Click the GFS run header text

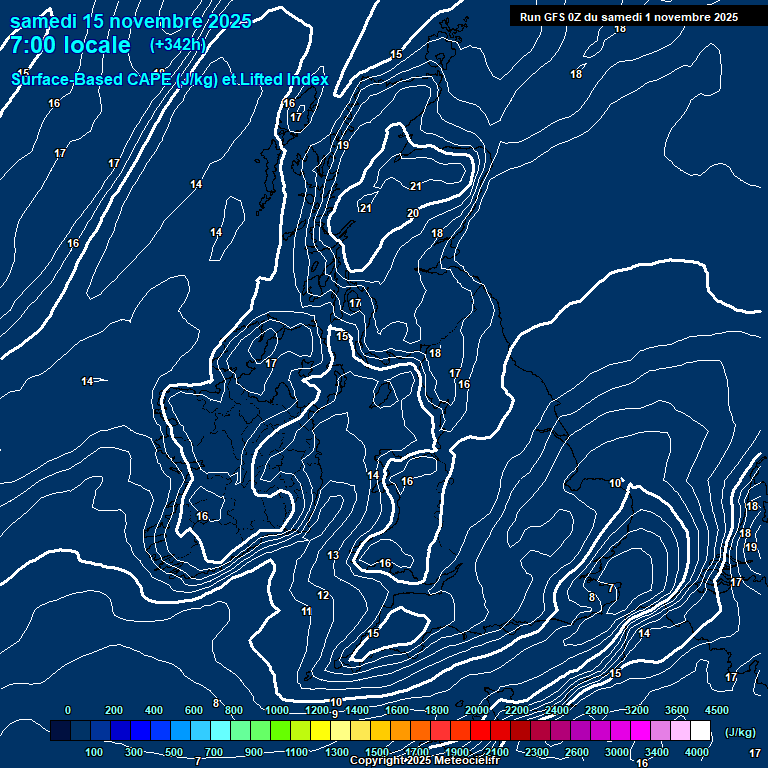629,17
